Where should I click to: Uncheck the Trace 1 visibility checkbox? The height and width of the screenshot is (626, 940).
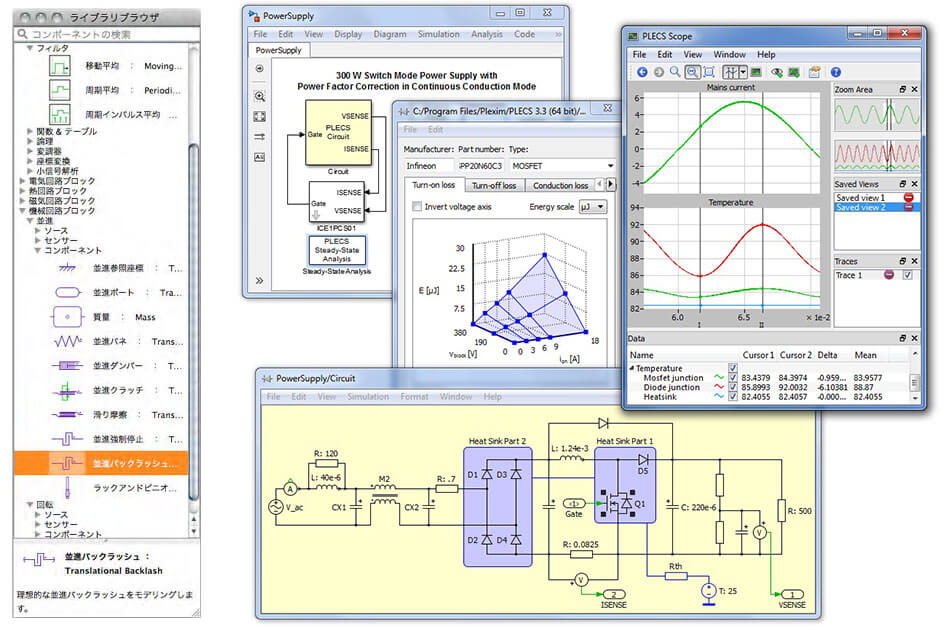pos(907,275)
